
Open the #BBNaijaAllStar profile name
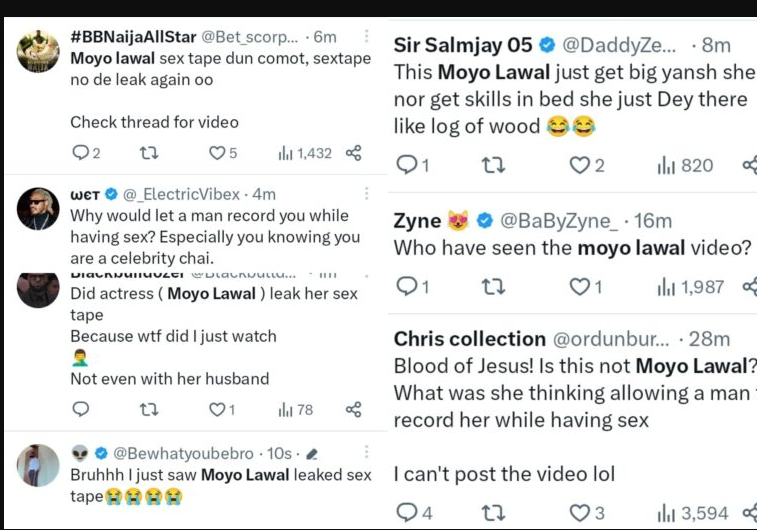(x=134, y=37)
